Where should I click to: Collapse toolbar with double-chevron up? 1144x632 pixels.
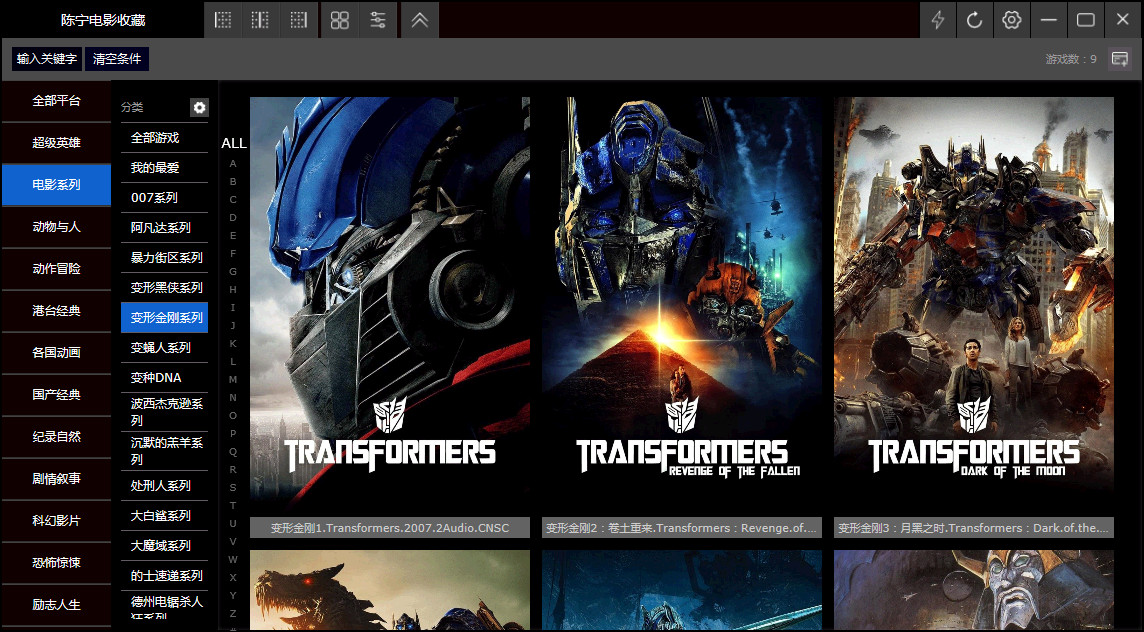coord(420,20)
